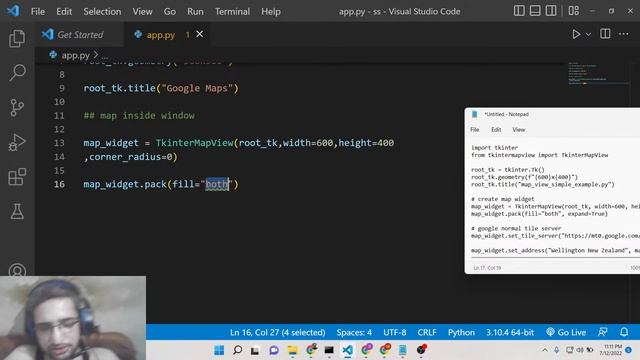The image size is (640, 360).
Task: Click Notepad status Ln 17, Col 19
Action: click(x=487, y=268)
